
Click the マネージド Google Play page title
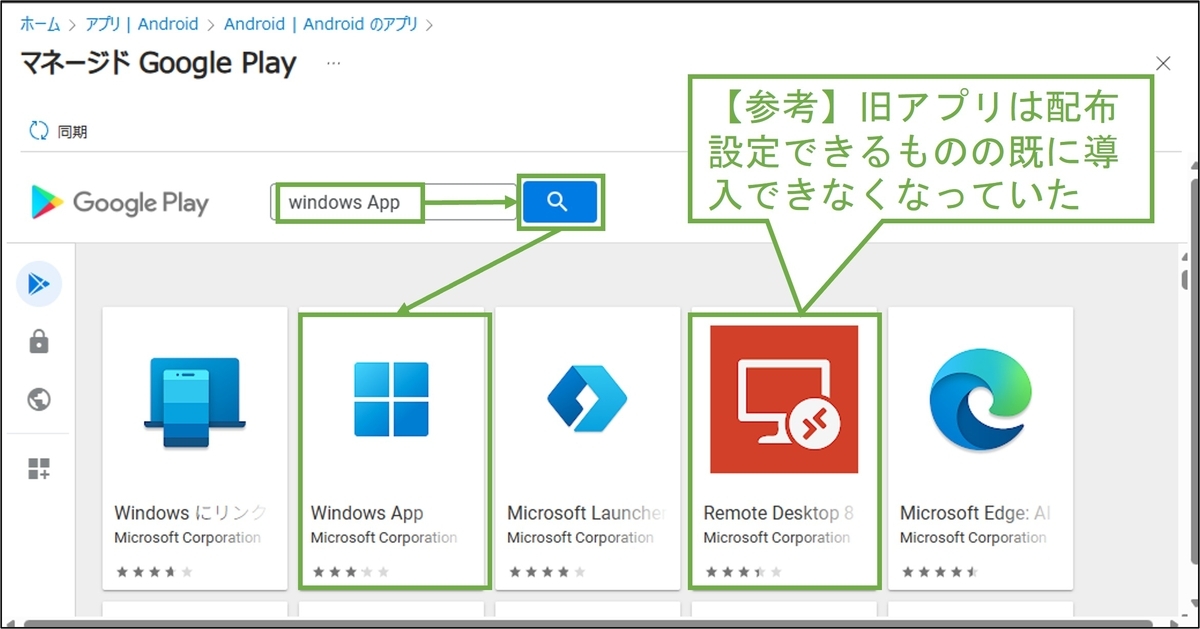click(x=159, y=63)
